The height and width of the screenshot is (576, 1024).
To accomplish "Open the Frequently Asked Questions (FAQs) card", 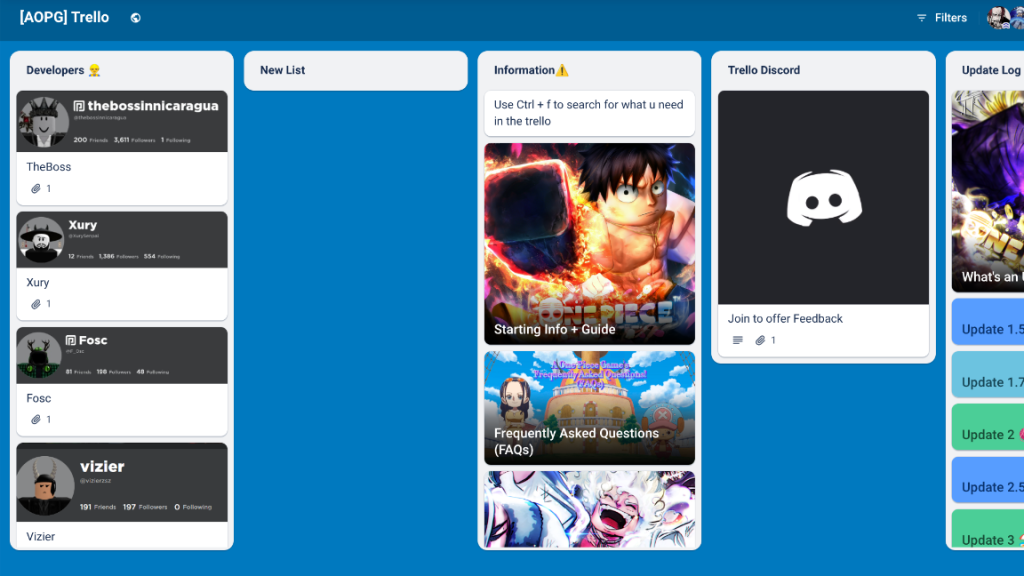I will (x=589, y=407).
